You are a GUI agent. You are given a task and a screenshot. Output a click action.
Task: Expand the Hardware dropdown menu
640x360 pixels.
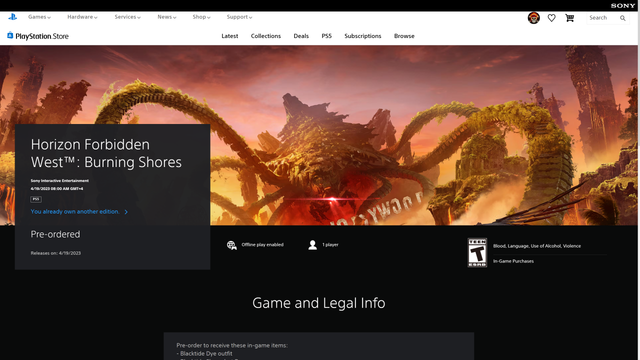click(x=82, y=17)
